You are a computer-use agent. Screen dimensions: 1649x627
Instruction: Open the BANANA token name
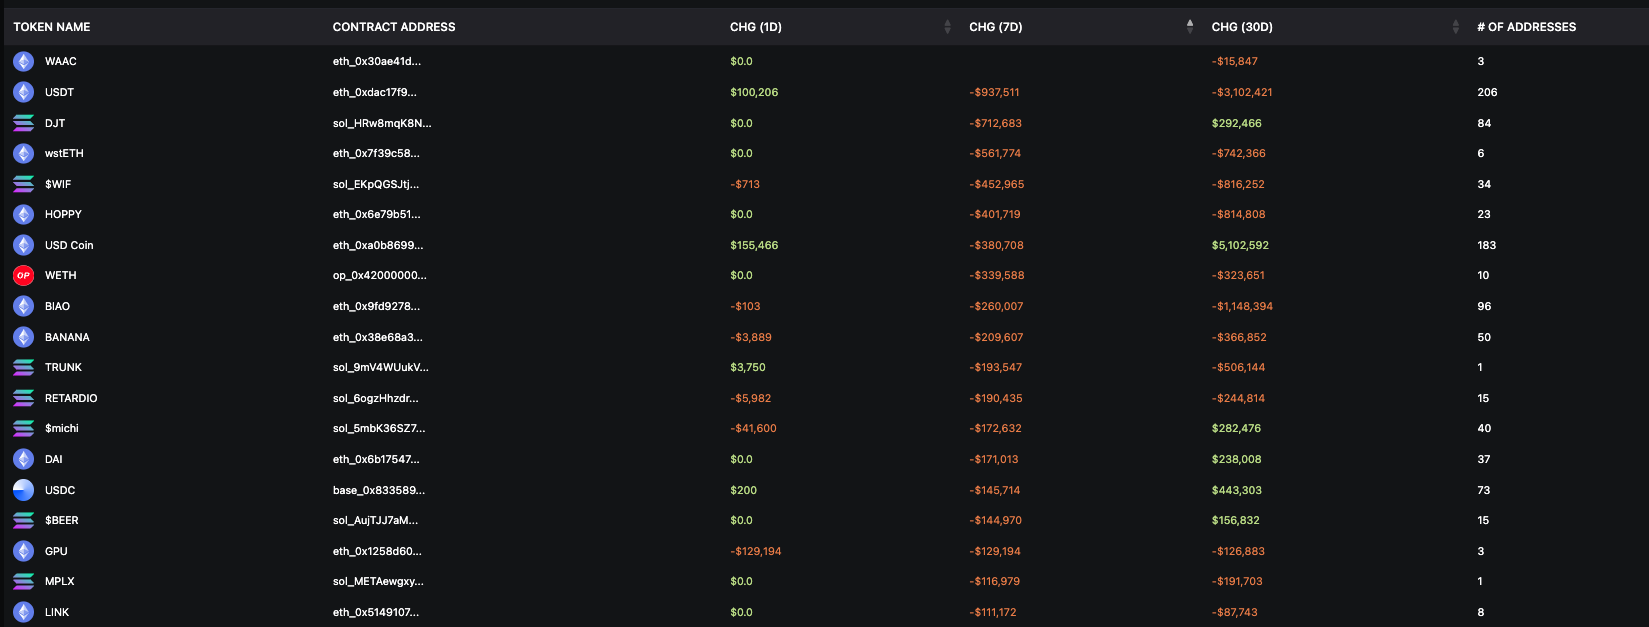click(x=67, y=337)
